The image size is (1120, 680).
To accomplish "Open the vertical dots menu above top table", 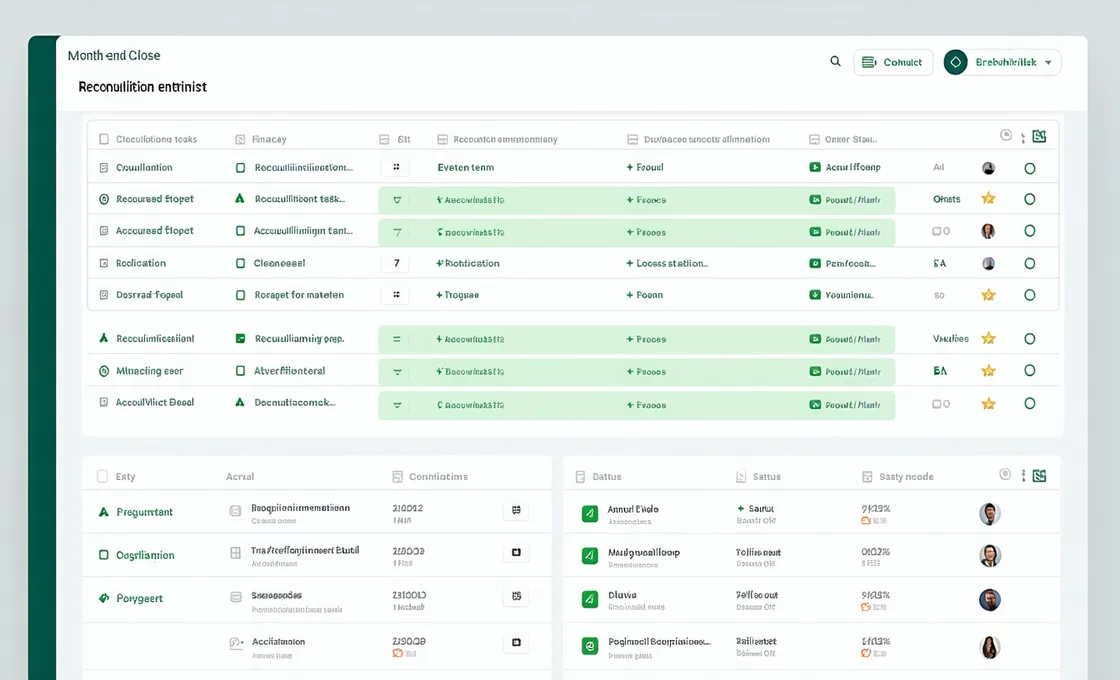I will tap(1023, 137).
